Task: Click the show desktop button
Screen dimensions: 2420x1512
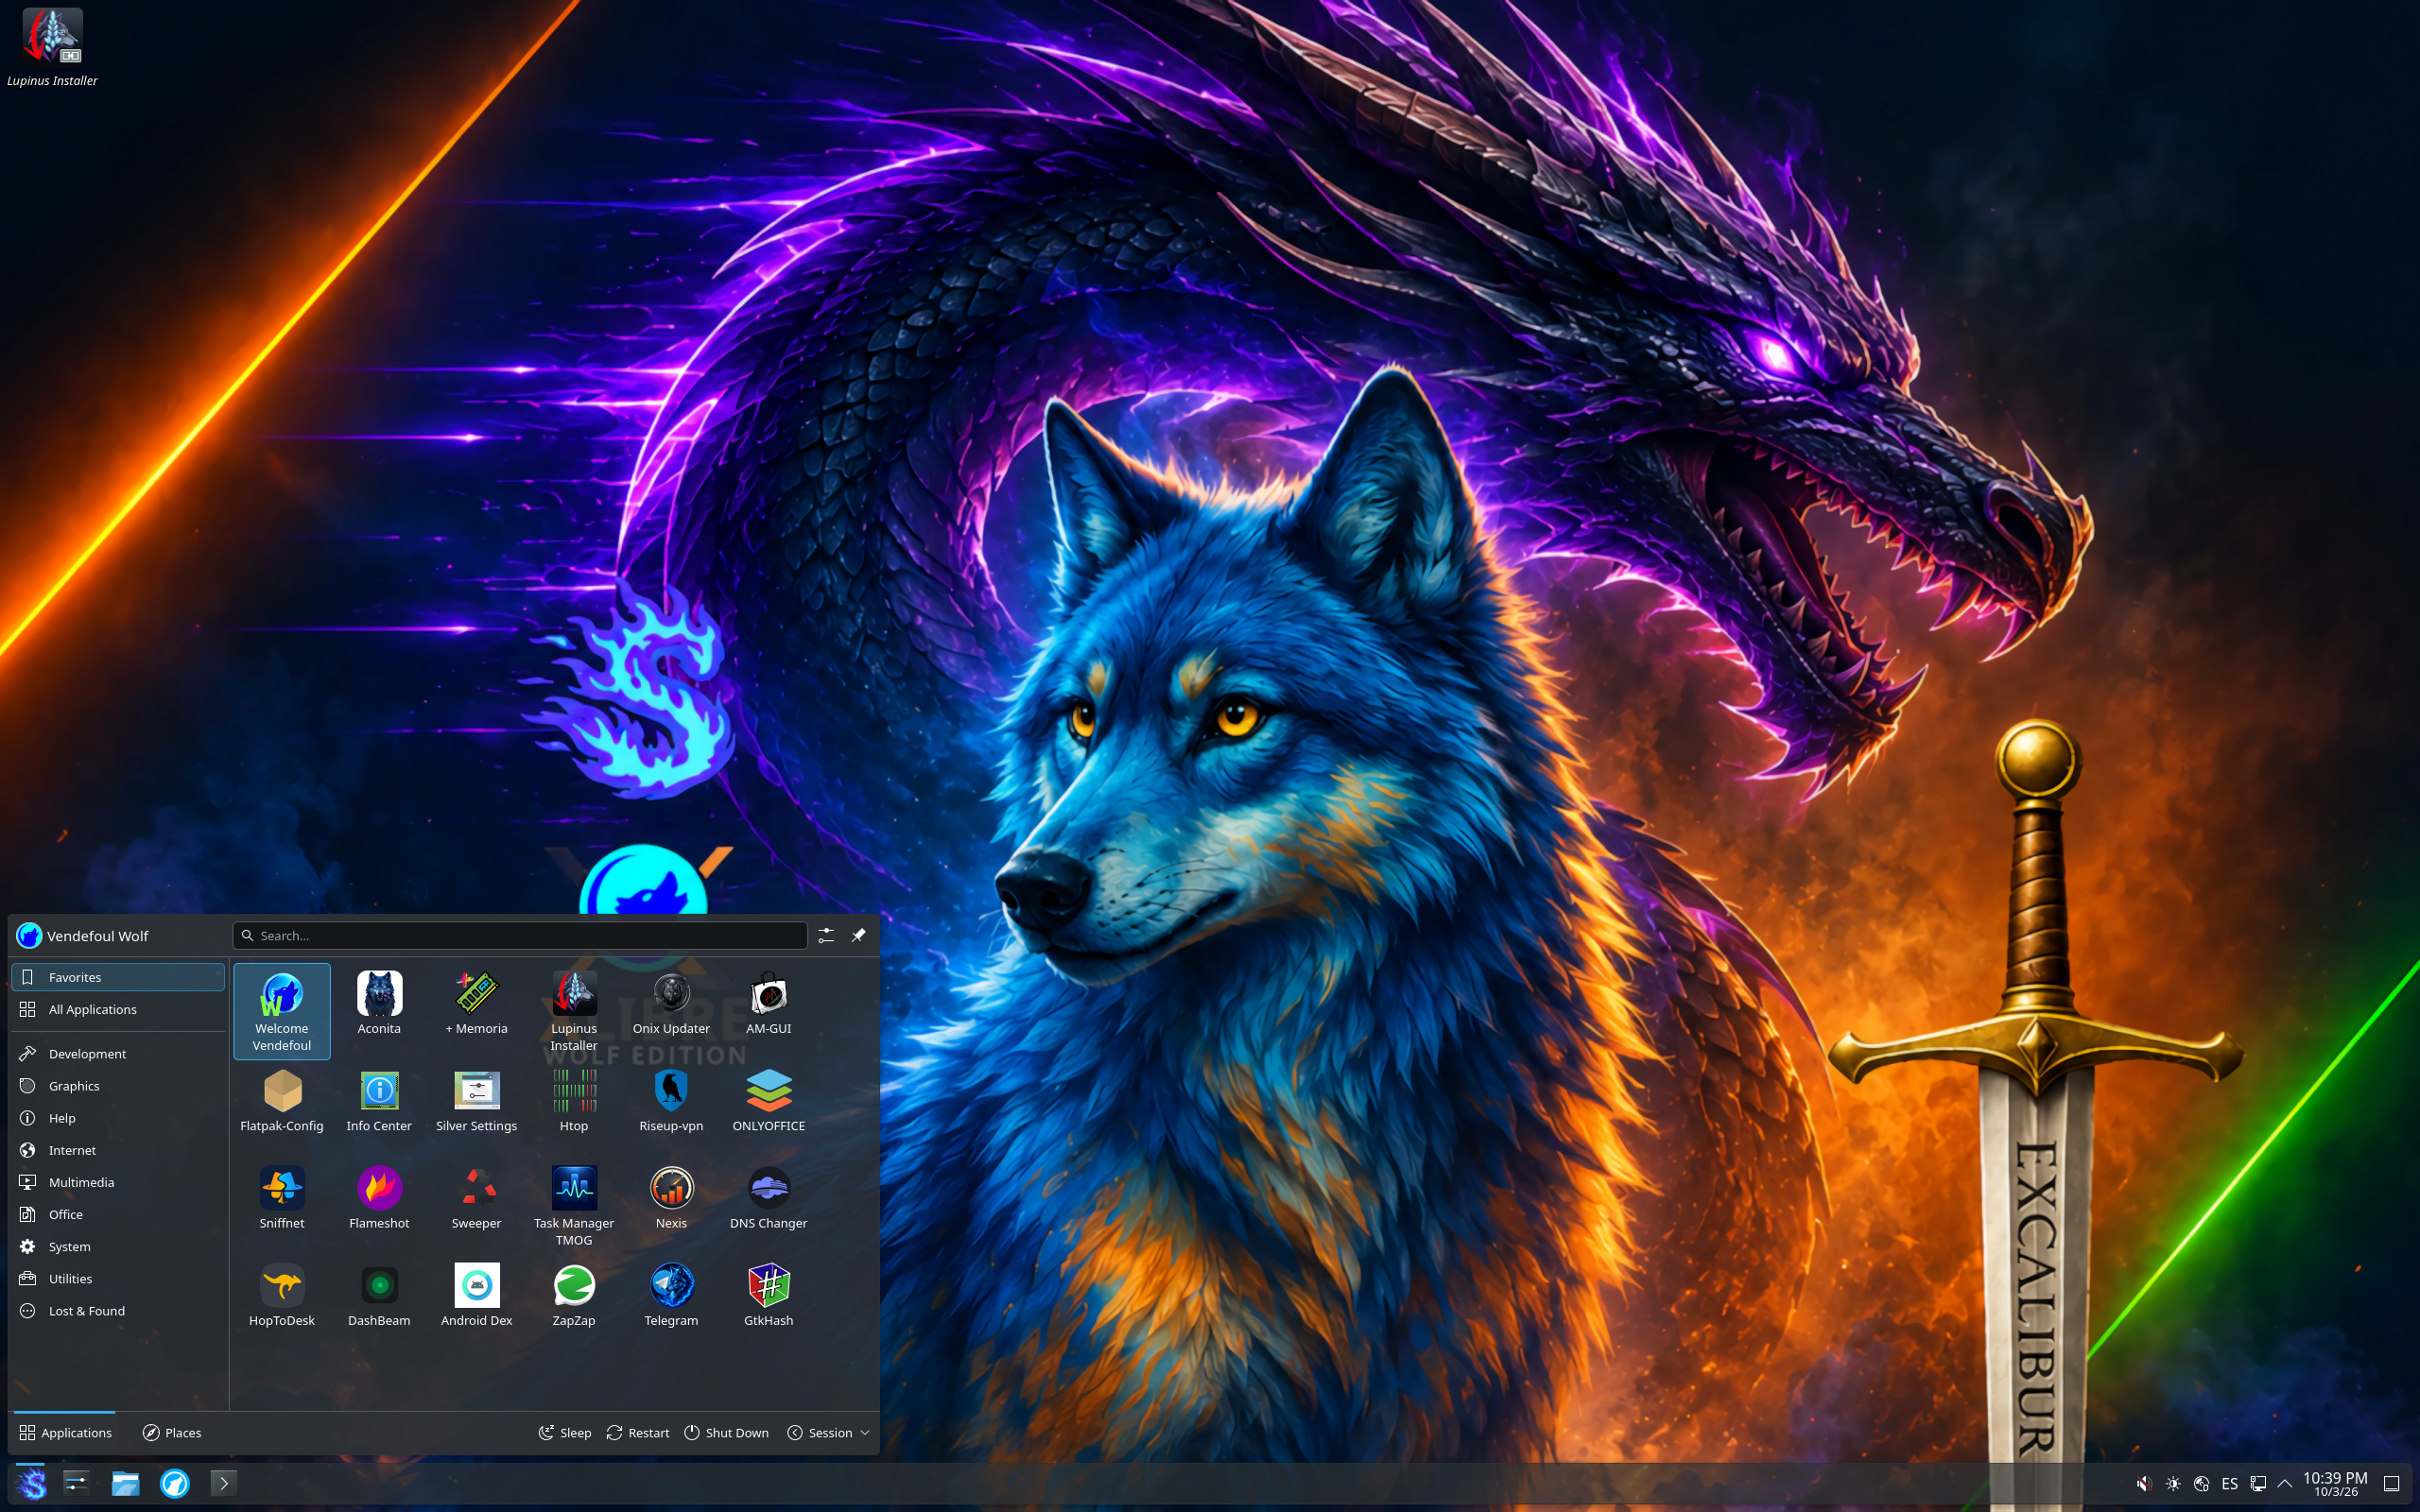Action: (2392, 1483)
